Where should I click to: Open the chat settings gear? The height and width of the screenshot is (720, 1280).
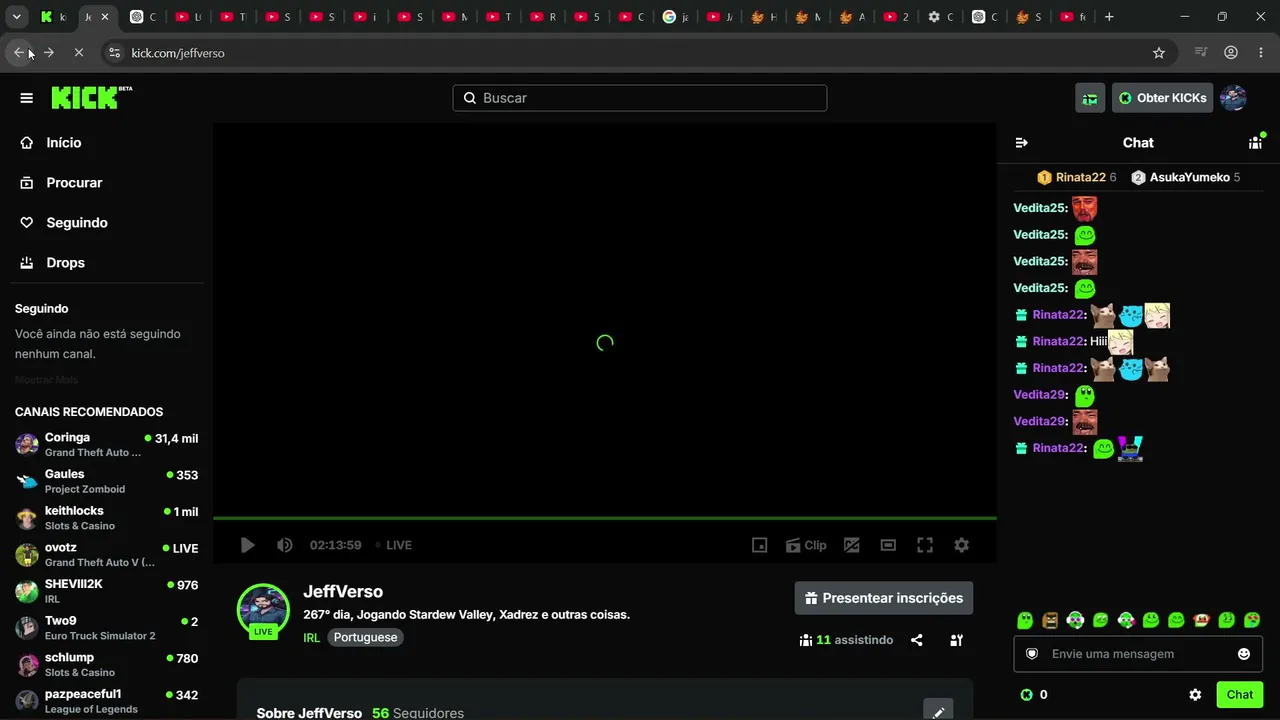(x=1195, y=695)
